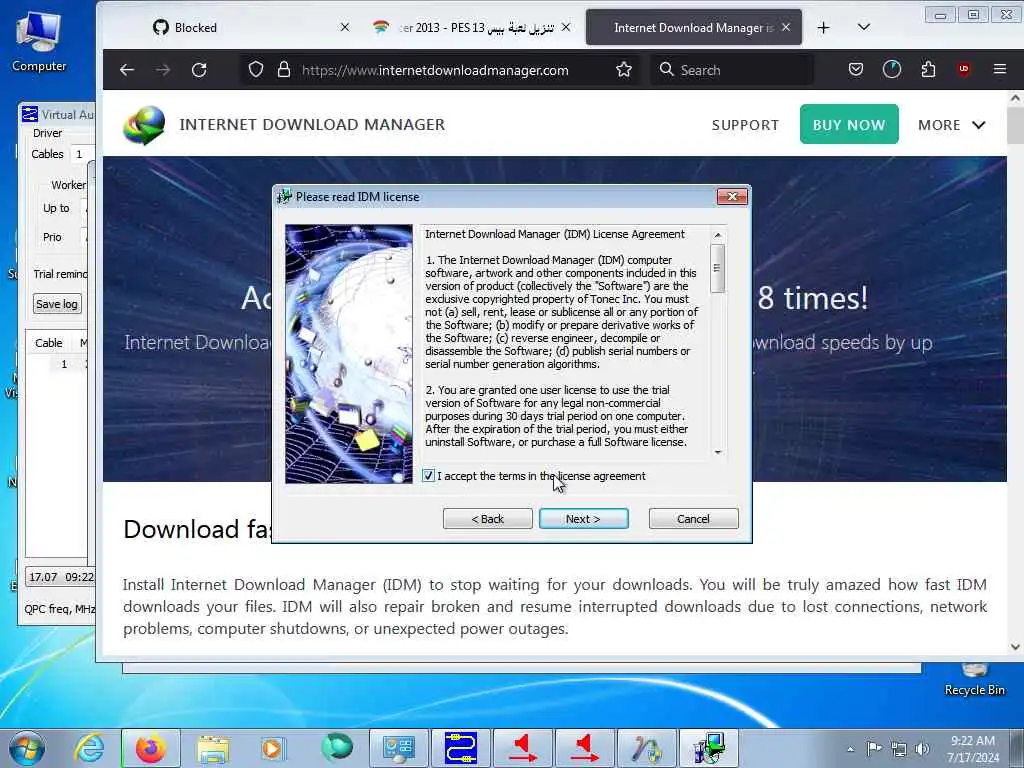Click the uBlock Origin icon

tap(964, 69)
